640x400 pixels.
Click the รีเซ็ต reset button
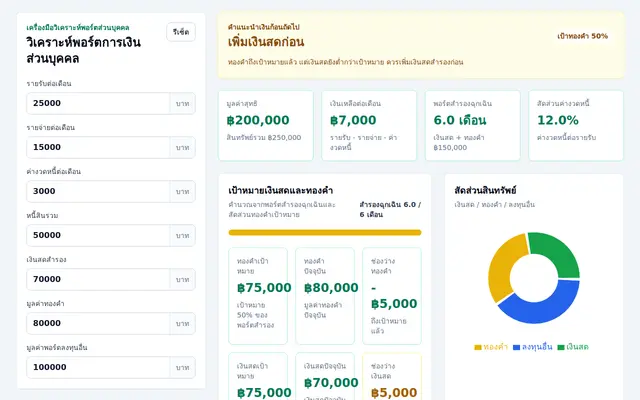tap(181, 32)
